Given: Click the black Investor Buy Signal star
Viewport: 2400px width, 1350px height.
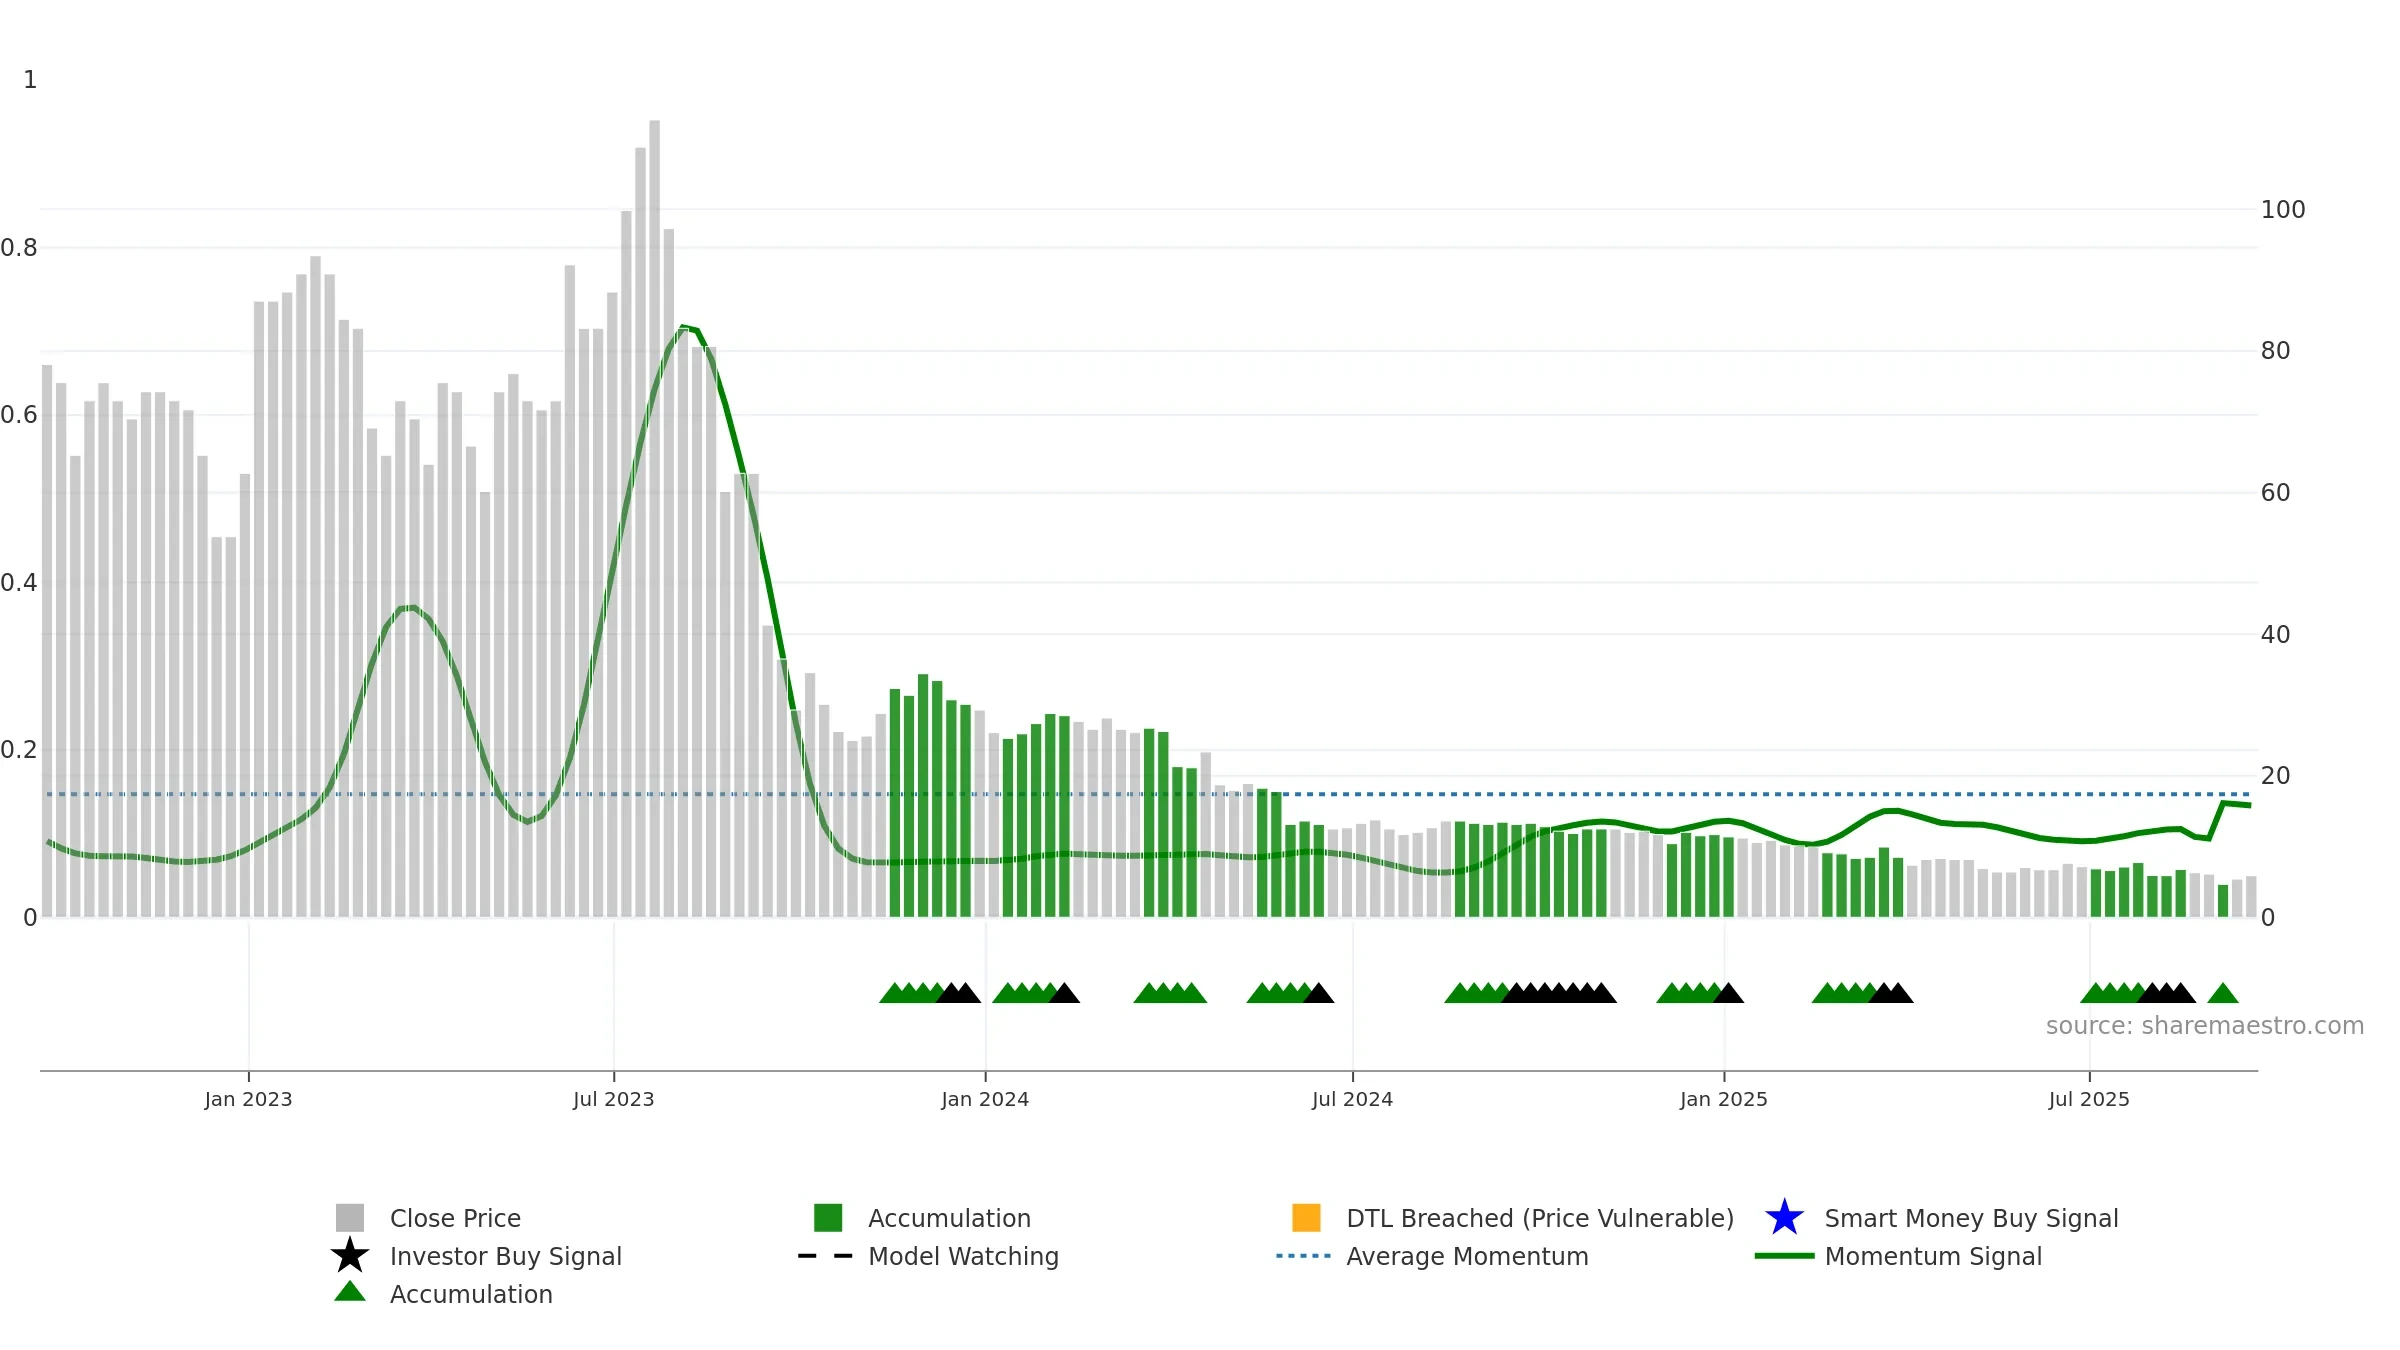Looking at the screenshot, I should coord(350,1255).
